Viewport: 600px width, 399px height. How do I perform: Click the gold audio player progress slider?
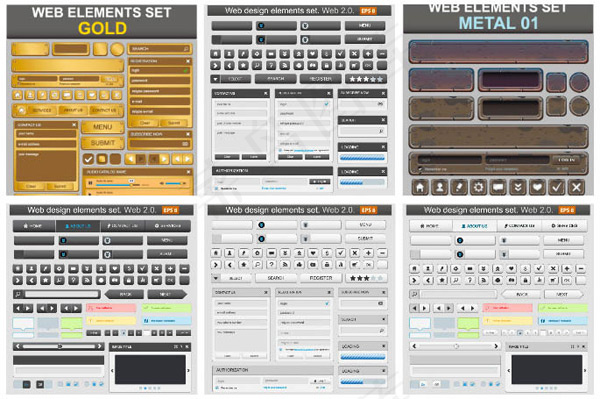[x=117, y=184]
